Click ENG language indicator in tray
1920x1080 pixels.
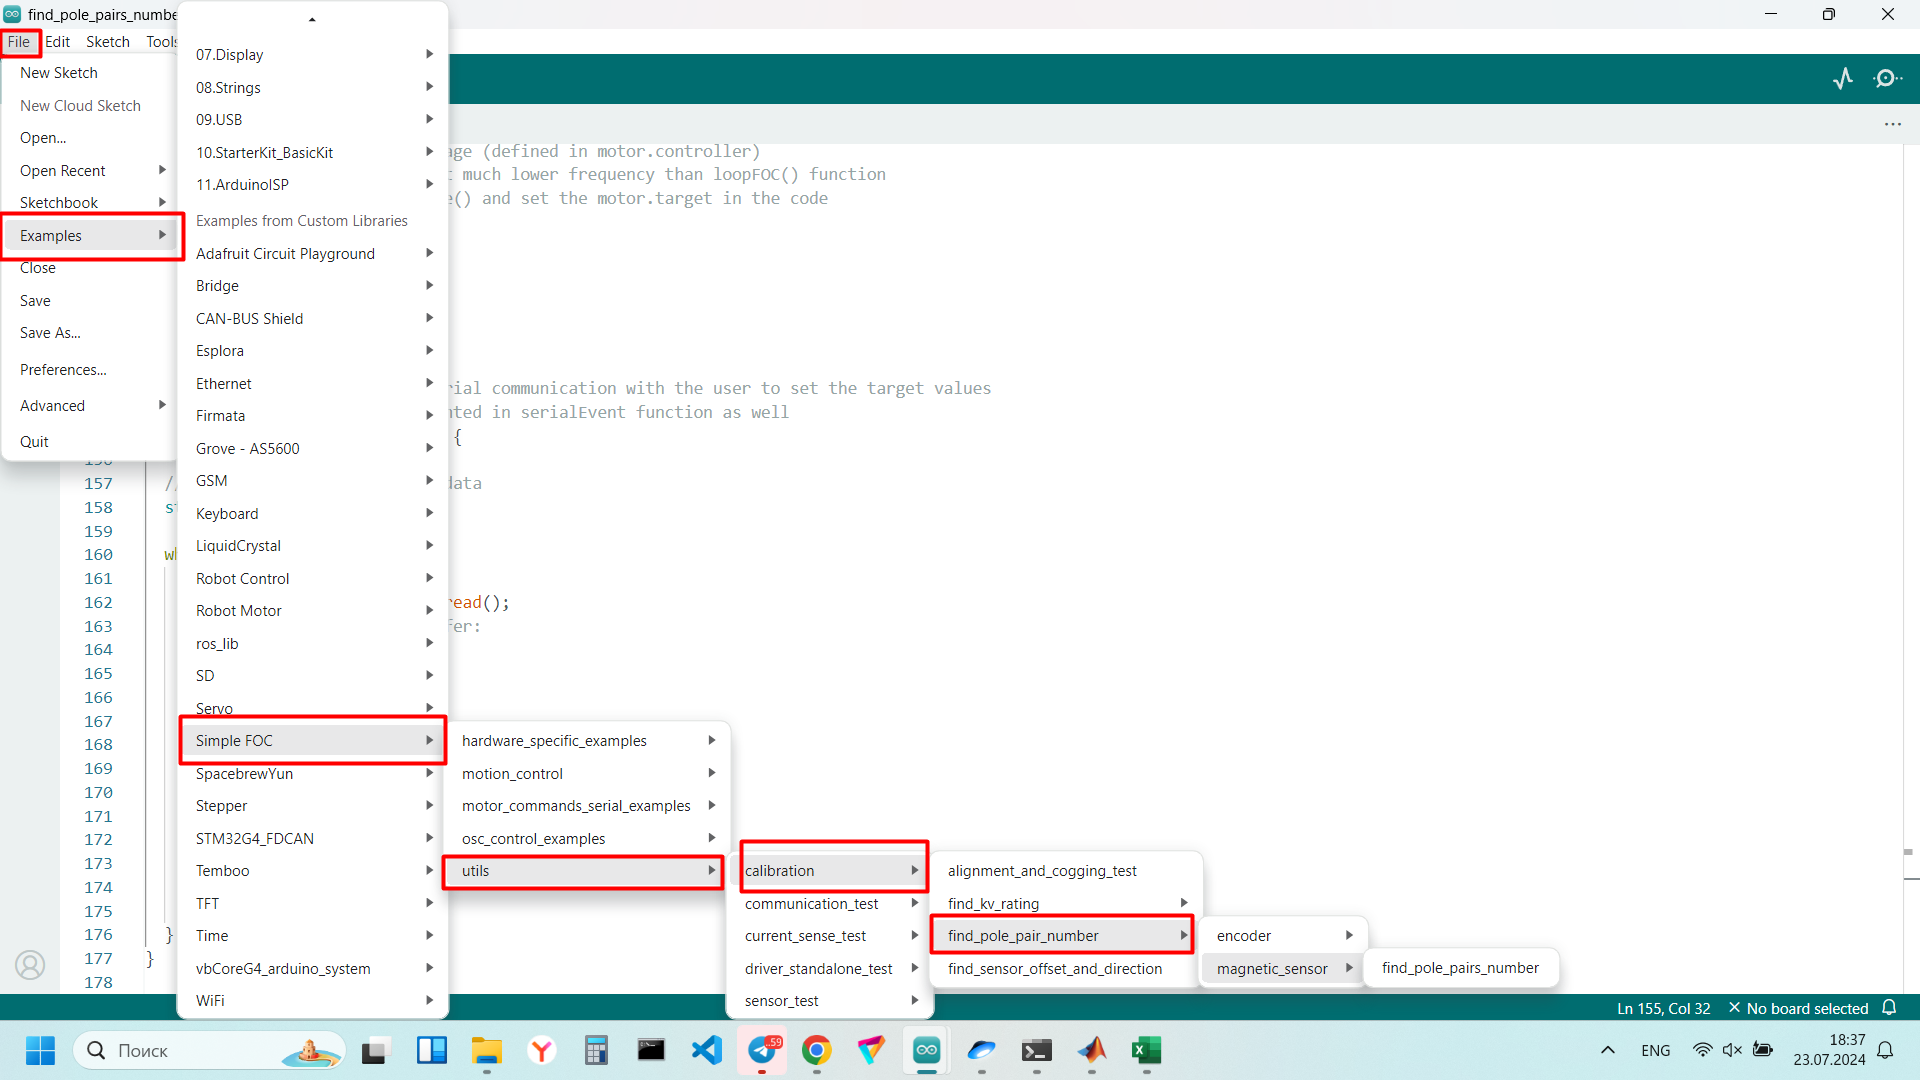(1655, 1050)
